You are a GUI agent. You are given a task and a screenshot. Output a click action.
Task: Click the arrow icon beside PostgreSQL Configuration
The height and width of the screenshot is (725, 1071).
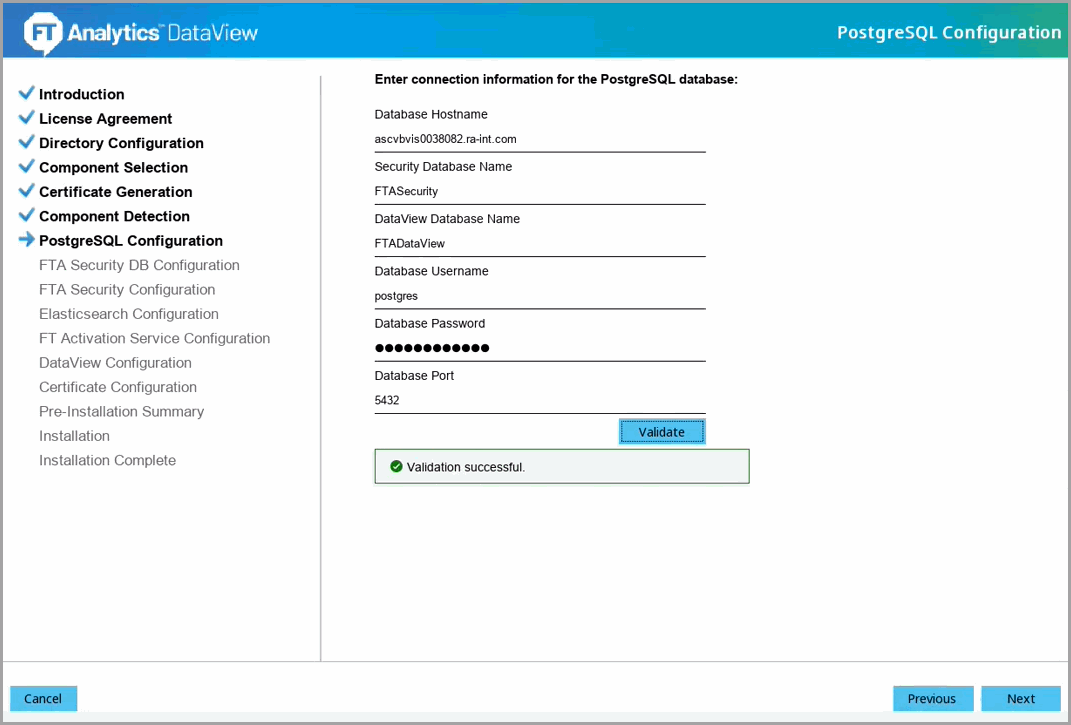pyautogui.click(x=27, y=240)
